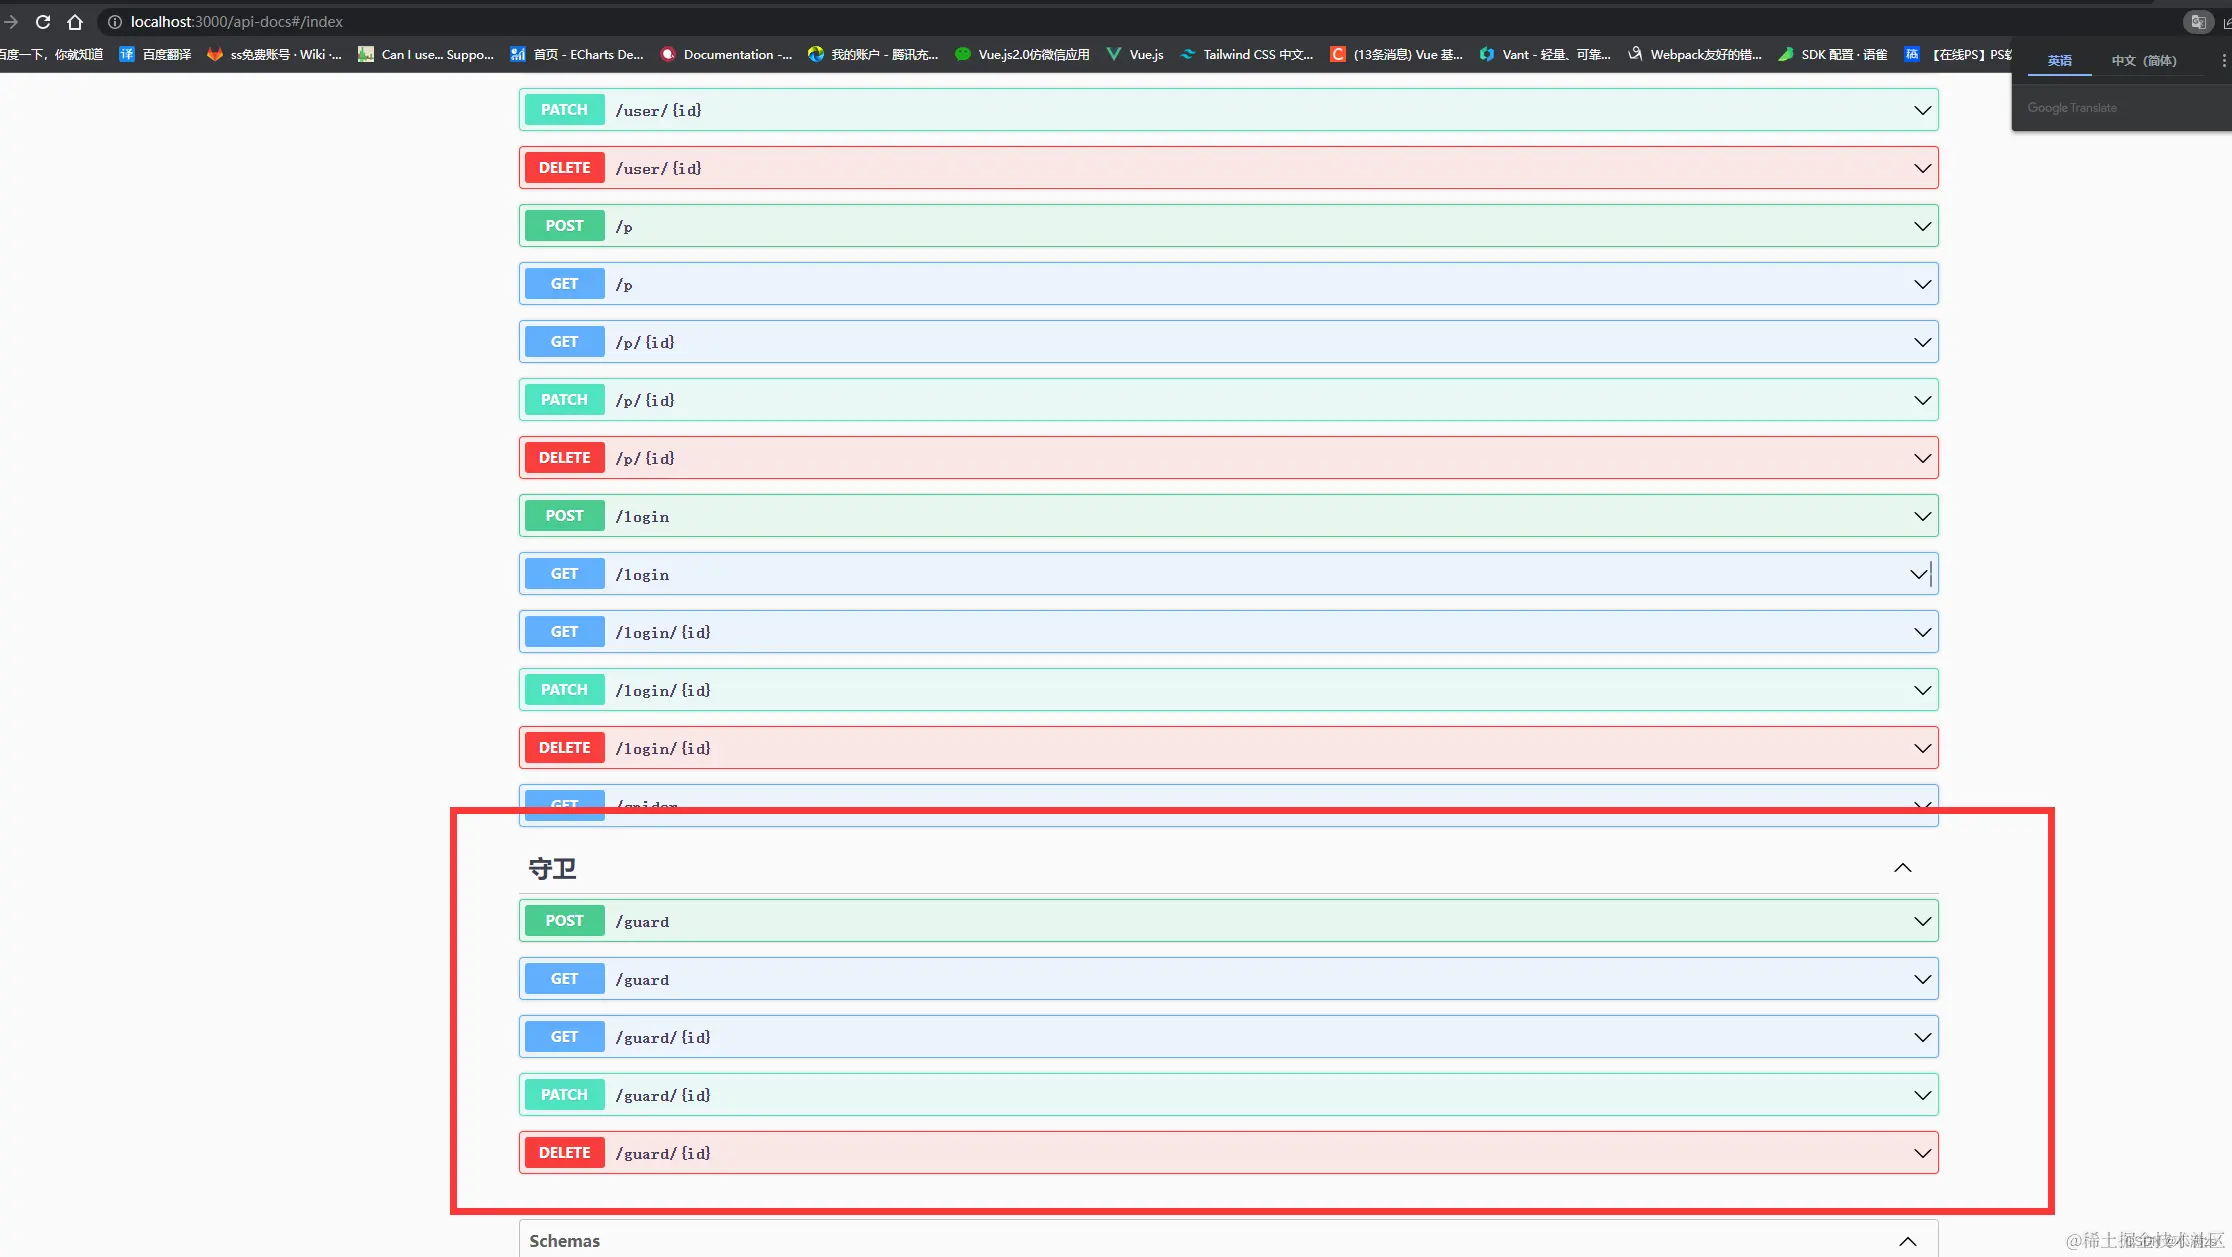The image size is (2232, 1257).
Task: Expand the DELETE /guard/{id} chevron
Action: coord(1922,1153)
